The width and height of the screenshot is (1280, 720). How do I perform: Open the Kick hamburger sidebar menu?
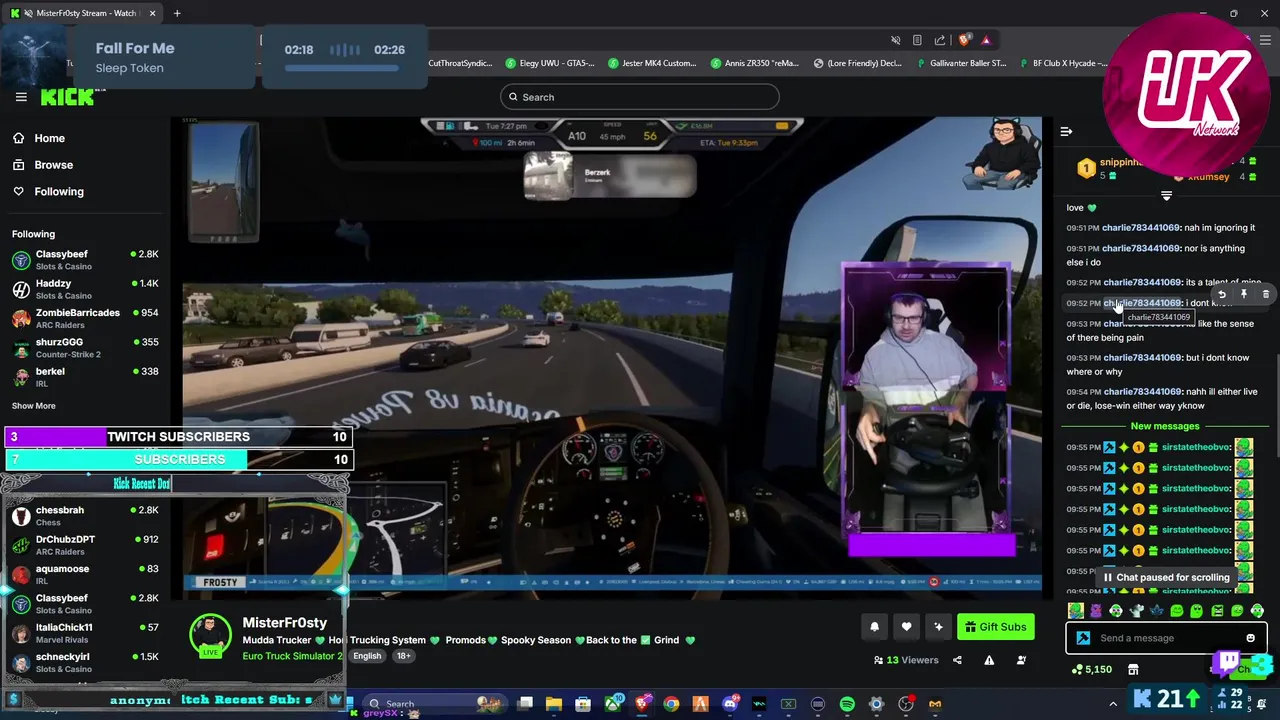click(x=21, y=97)
